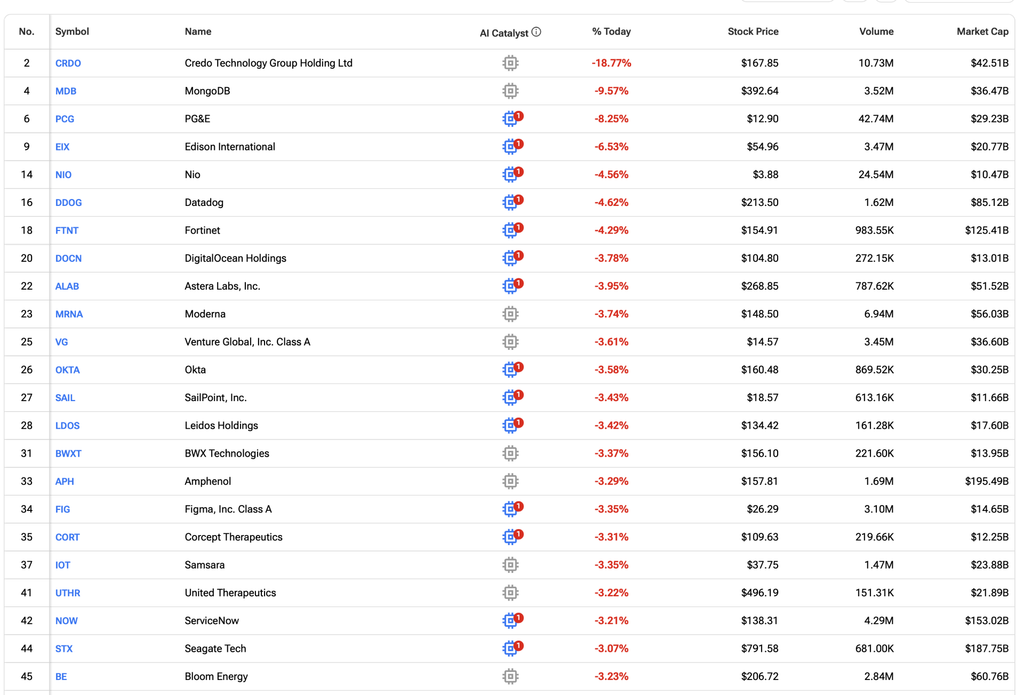The image size is (1024, 695).
Task: Select the Bloom Energy row name
Action: 216,677
